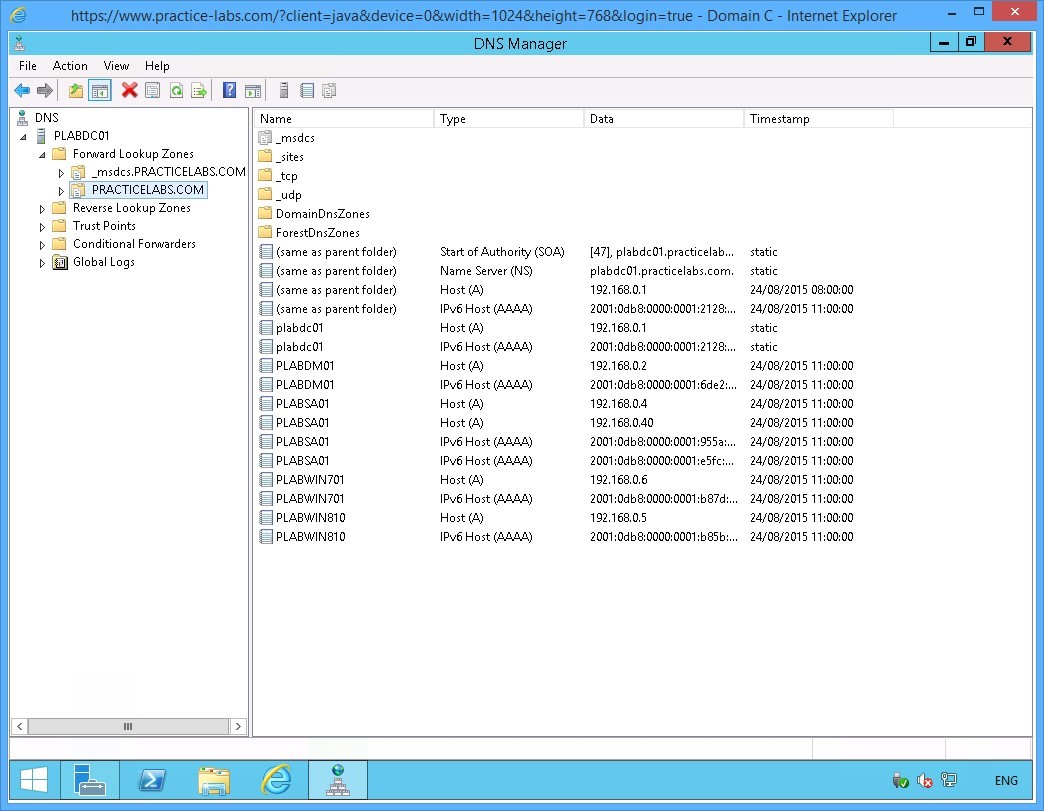Toggle the console tree with its toolbar icon
Screen dimensions: 1044x811
101,90
